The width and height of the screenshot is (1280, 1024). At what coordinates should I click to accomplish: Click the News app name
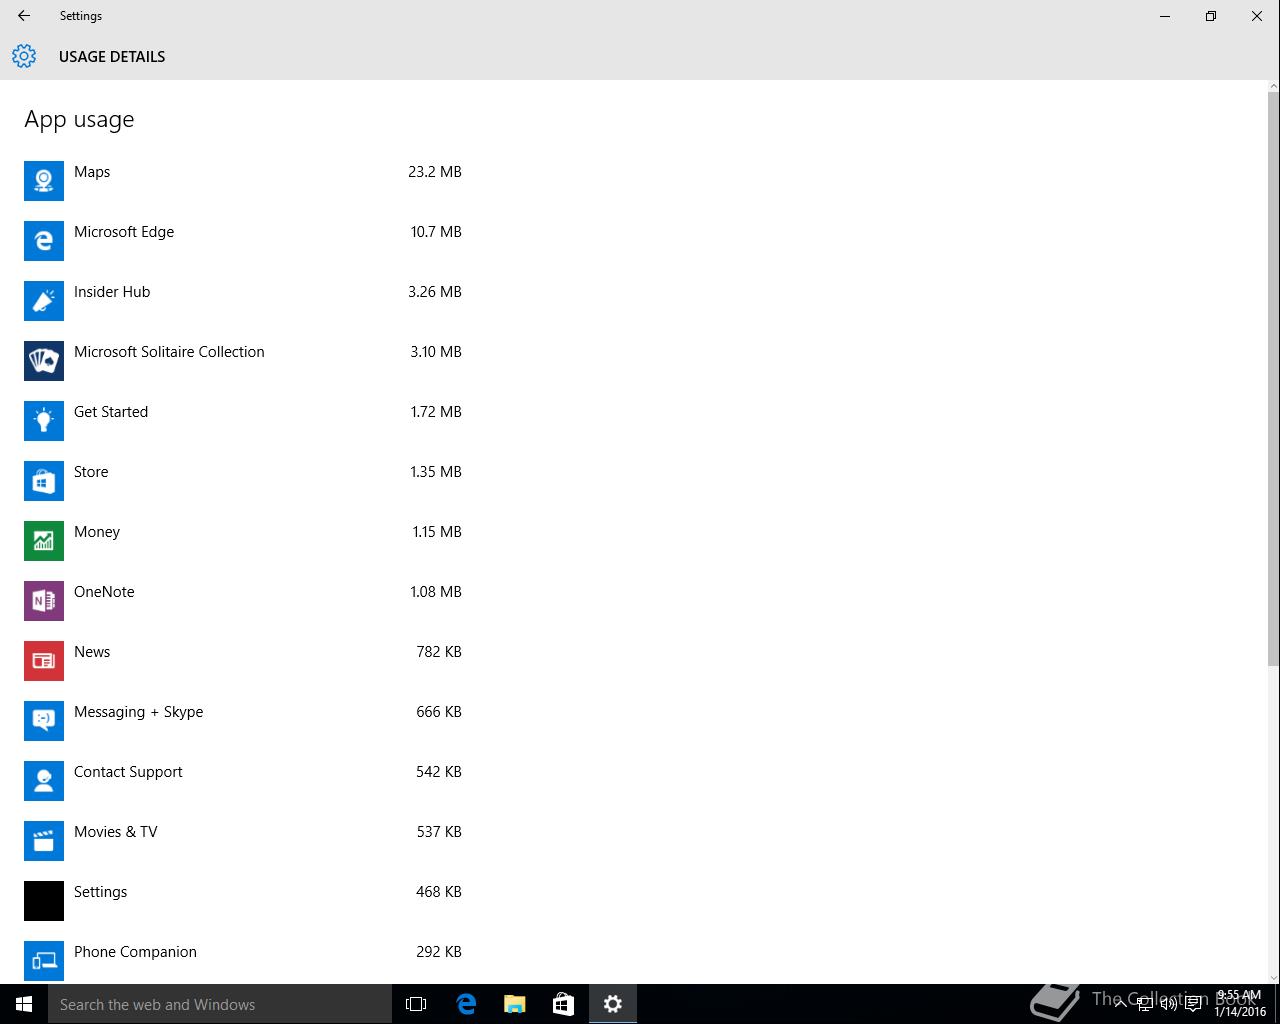pyautogui.click(x=92, y=652)
